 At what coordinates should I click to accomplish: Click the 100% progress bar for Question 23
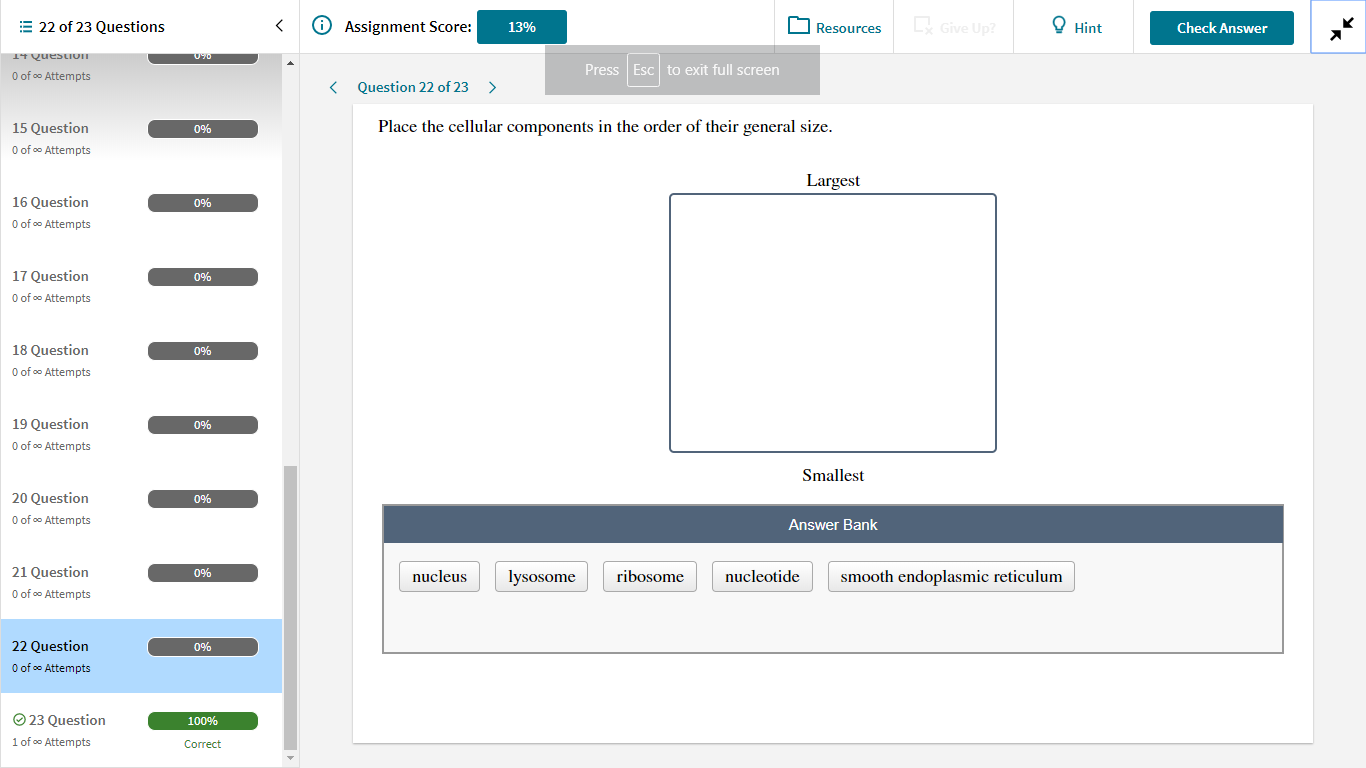point(202,720)
